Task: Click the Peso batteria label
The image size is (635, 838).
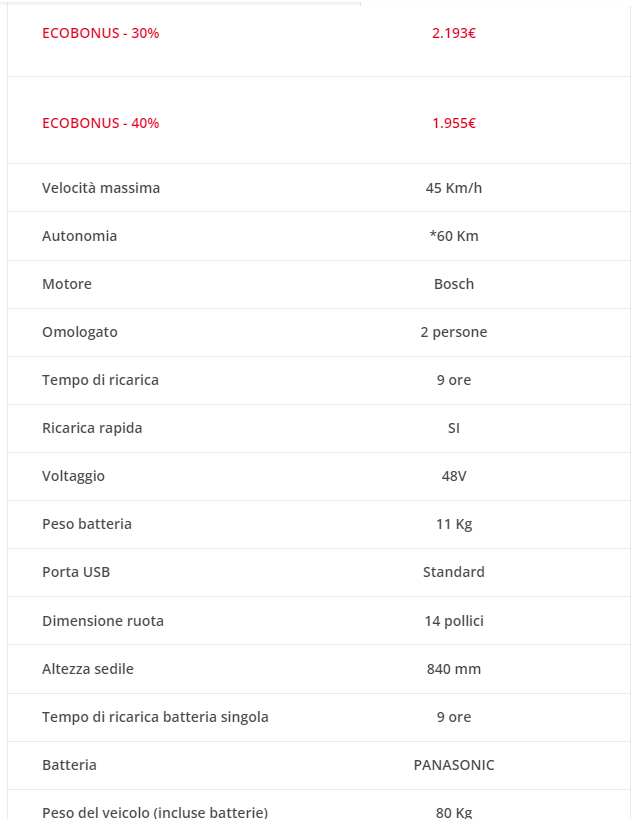Action: click(87, 524)
